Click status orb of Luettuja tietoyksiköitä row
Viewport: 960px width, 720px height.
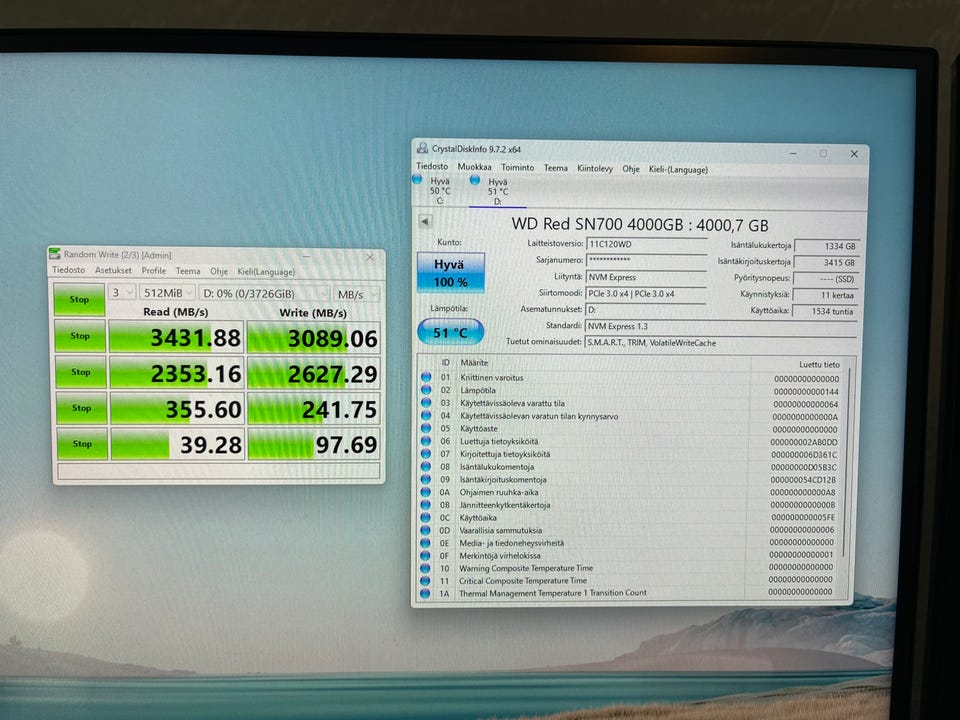click(426, 441)
